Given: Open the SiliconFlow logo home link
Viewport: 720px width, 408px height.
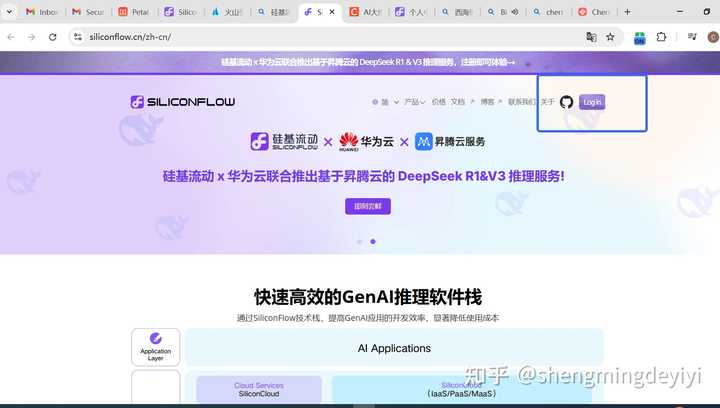Looking at the screenshot, I should coord(183,102).
